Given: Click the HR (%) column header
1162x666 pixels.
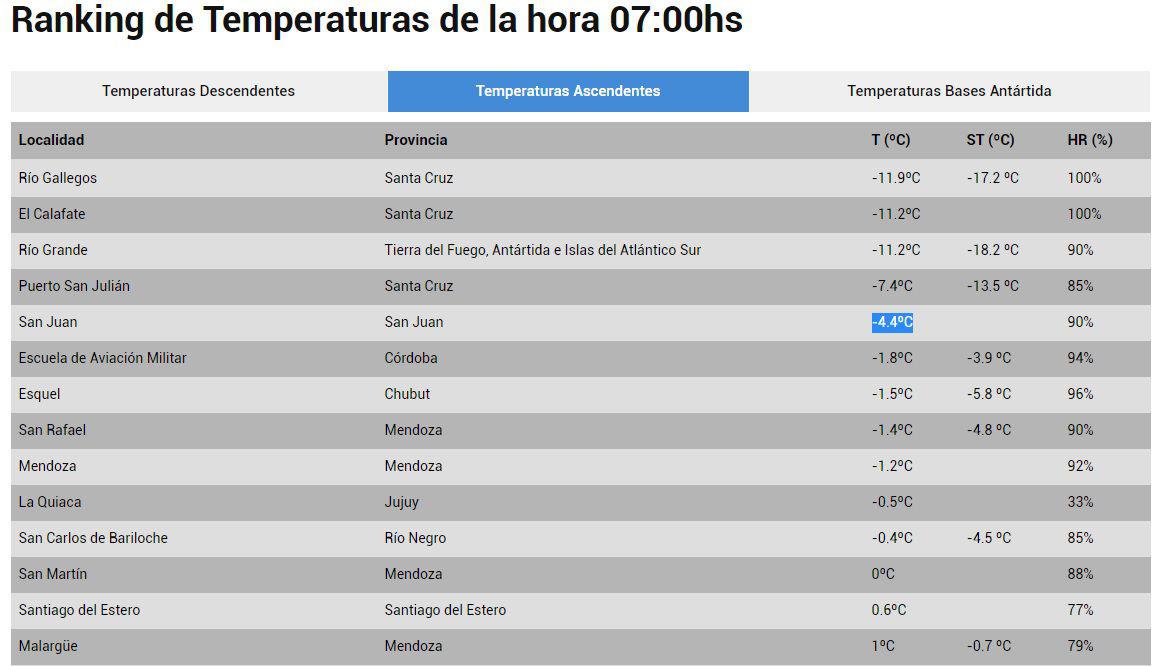Looking at the screenshot, I should [1089, 140].
